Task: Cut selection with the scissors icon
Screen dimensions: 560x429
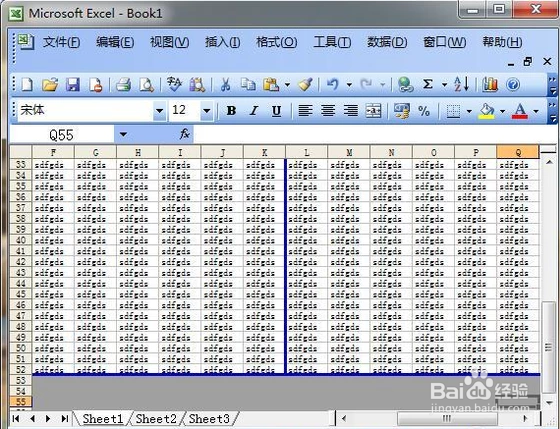Action: (225, 85)
